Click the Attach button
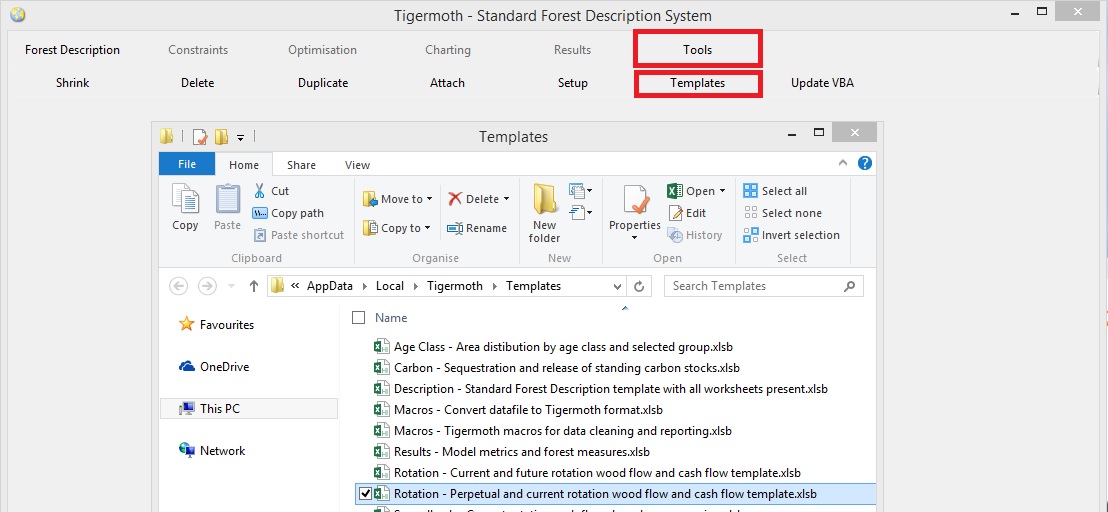This screenshot has height=512, width=1108. click(x=447, y=83)
